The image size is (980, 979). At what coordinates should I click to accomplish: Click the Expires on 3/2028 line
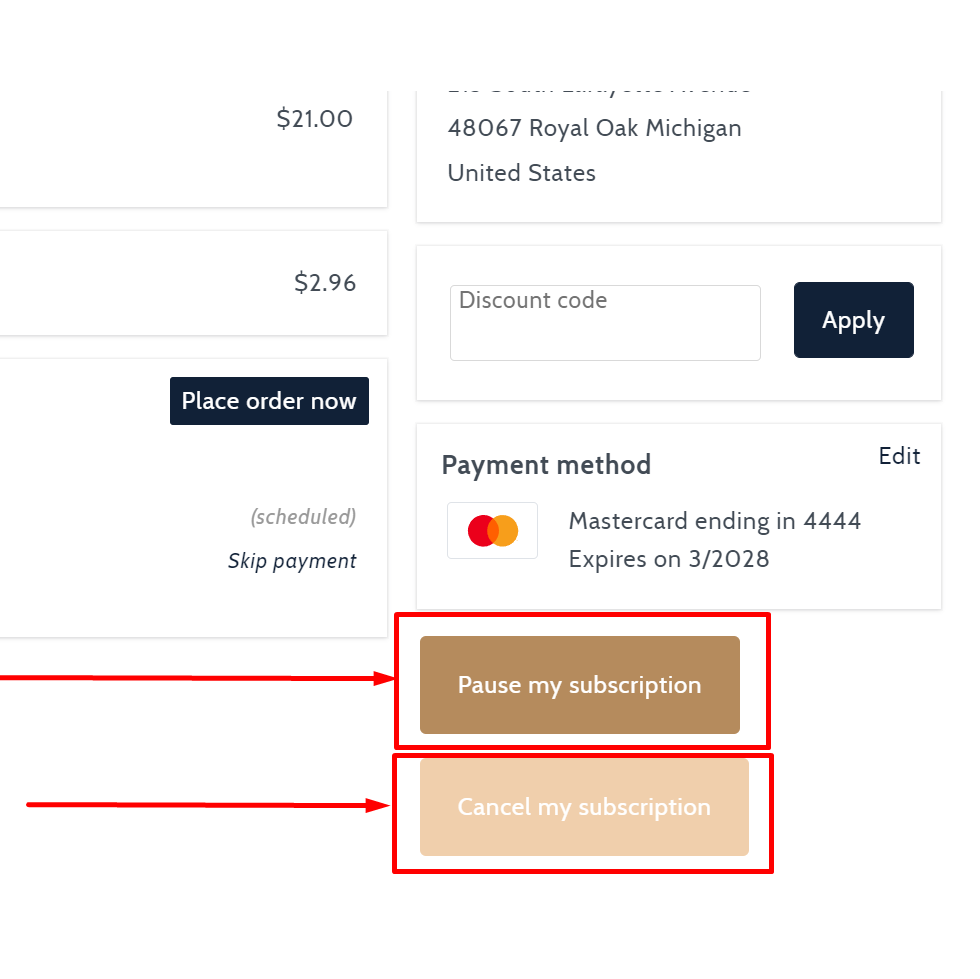coord(669,559)
